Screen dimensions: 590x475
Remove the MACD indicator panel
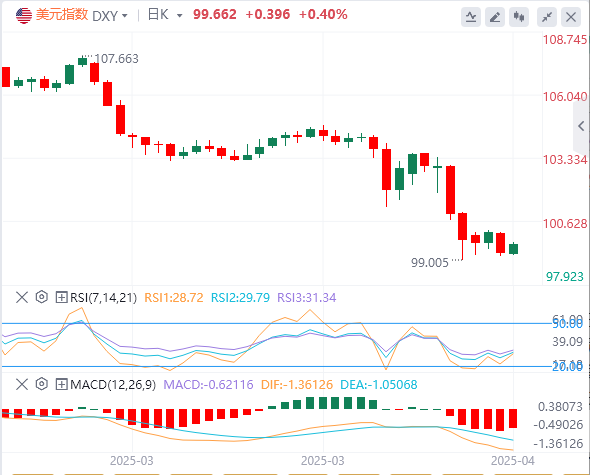(22, 384)
